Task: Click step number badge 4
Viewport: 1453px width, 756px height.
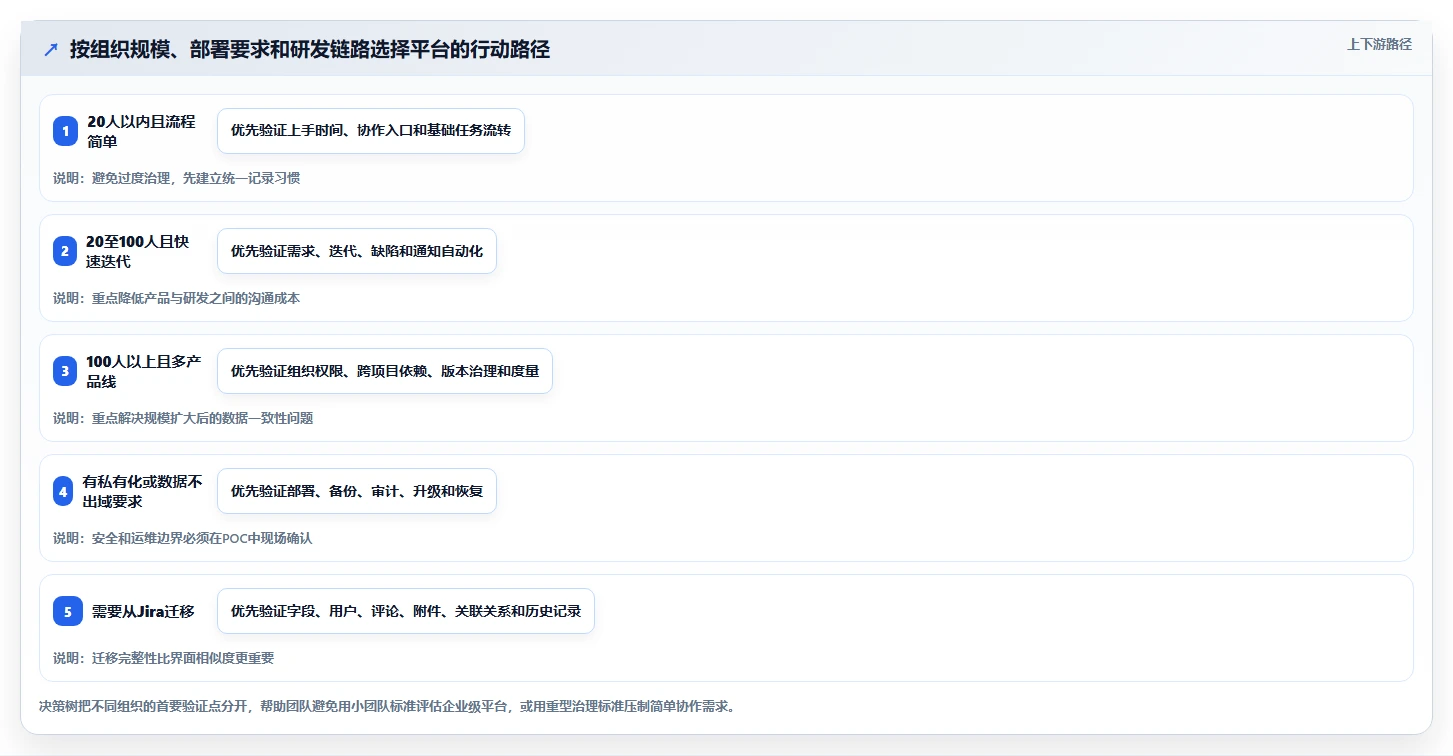Action: pos(63,491)
